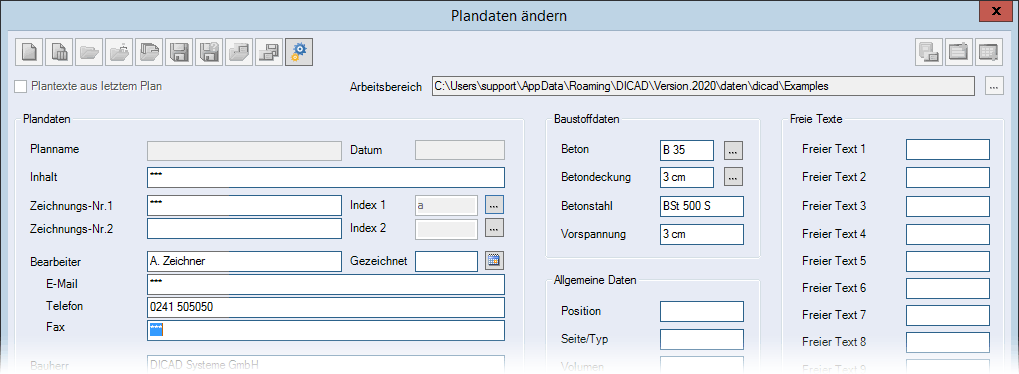
Task: Open the Betondeckung selection ellipsis button
Action: click(733, 177)
